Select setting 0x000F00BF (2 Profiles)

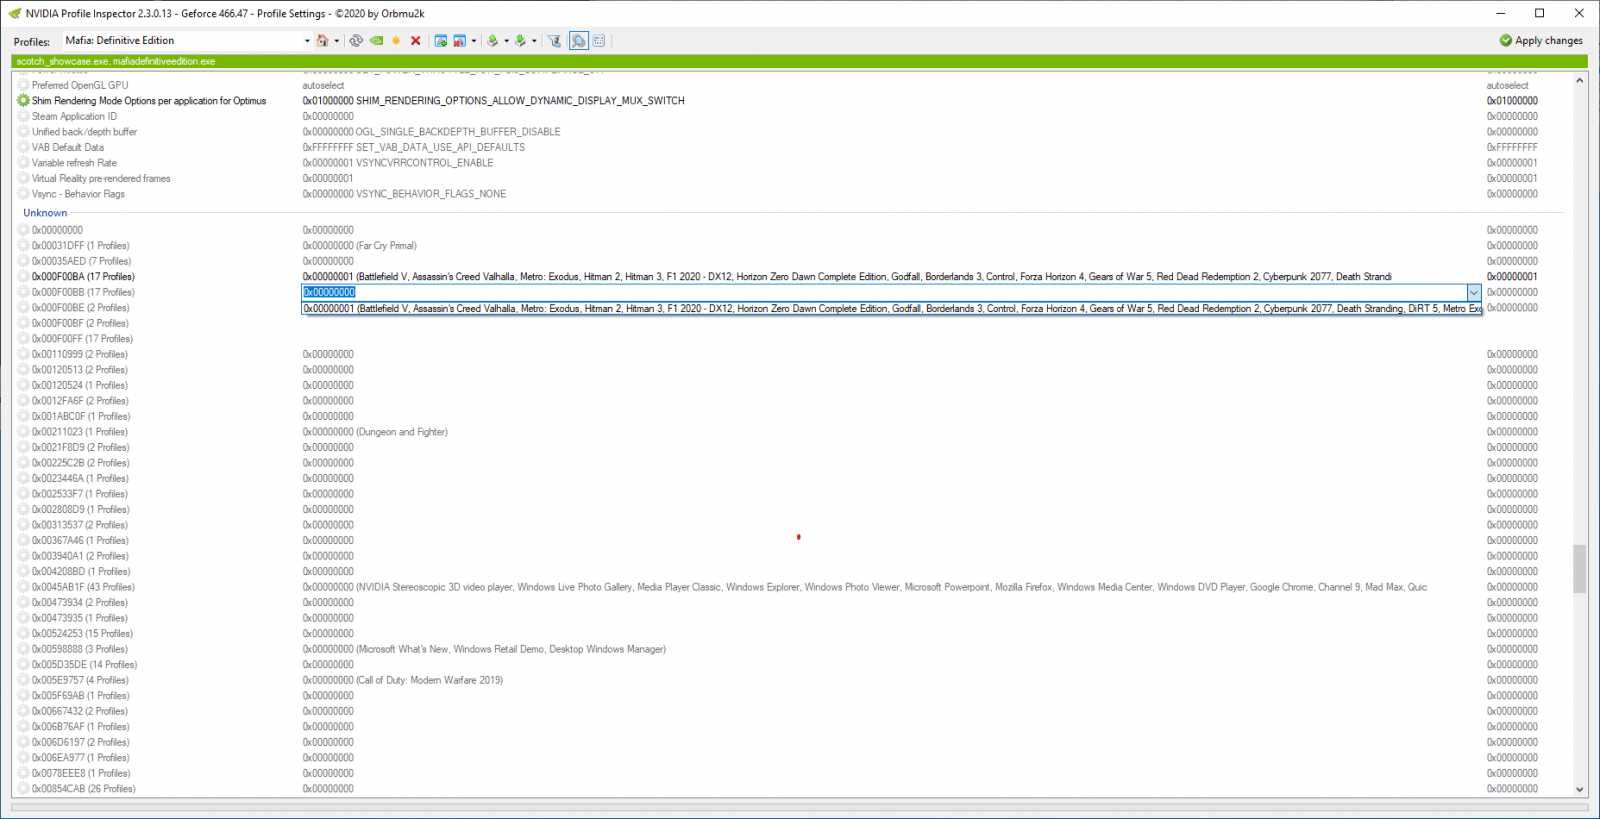[x=80, y=324]
